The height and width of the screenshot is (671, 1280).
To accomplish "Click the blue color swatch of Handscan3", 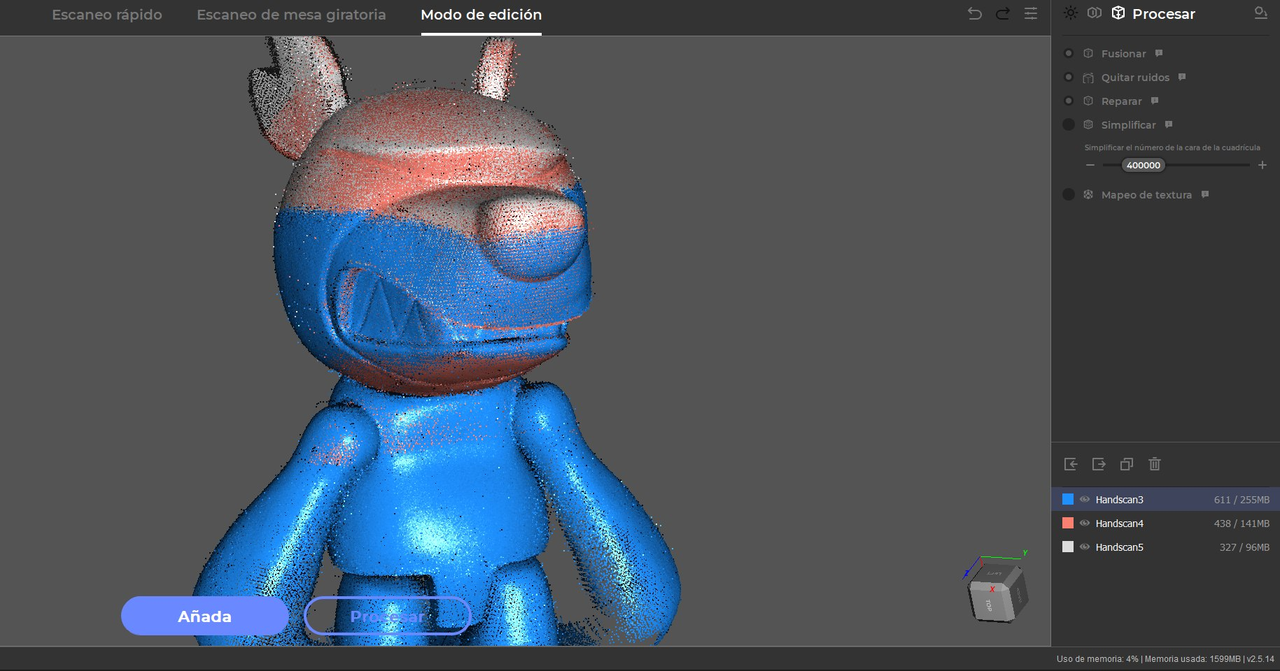I will 1068,499.
